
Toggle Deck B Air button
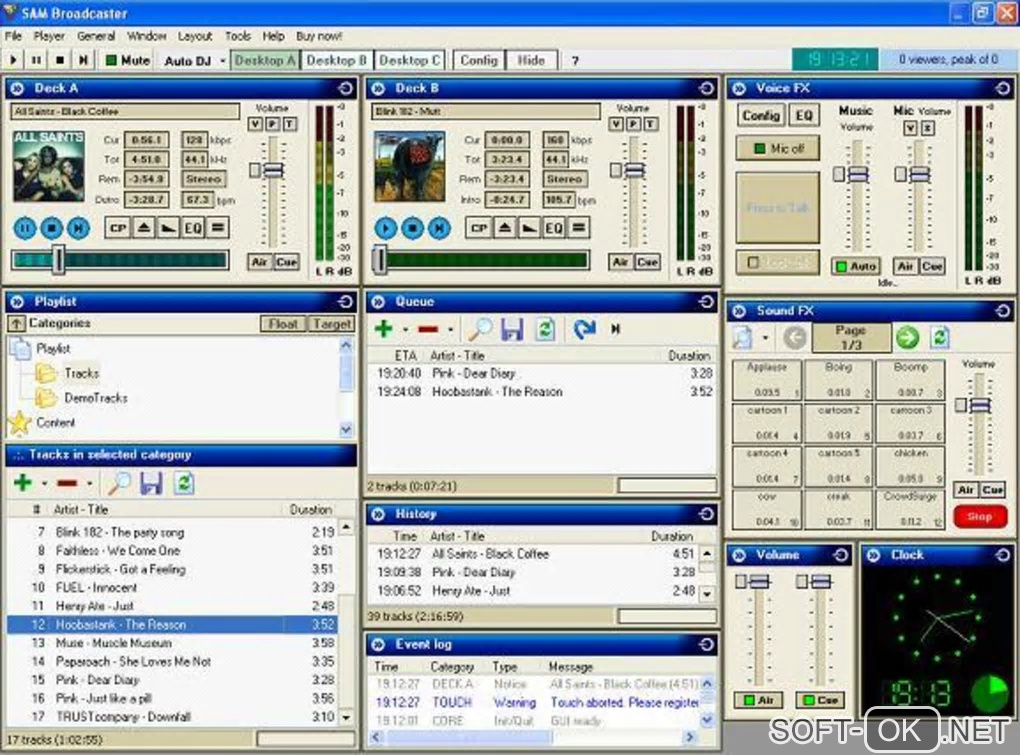click(620, 262)
